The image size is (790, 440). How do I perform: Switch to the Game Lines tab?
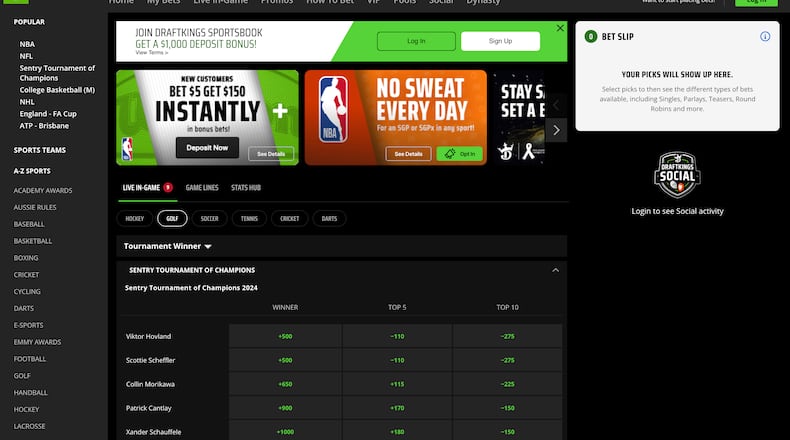tap(202, 187)
